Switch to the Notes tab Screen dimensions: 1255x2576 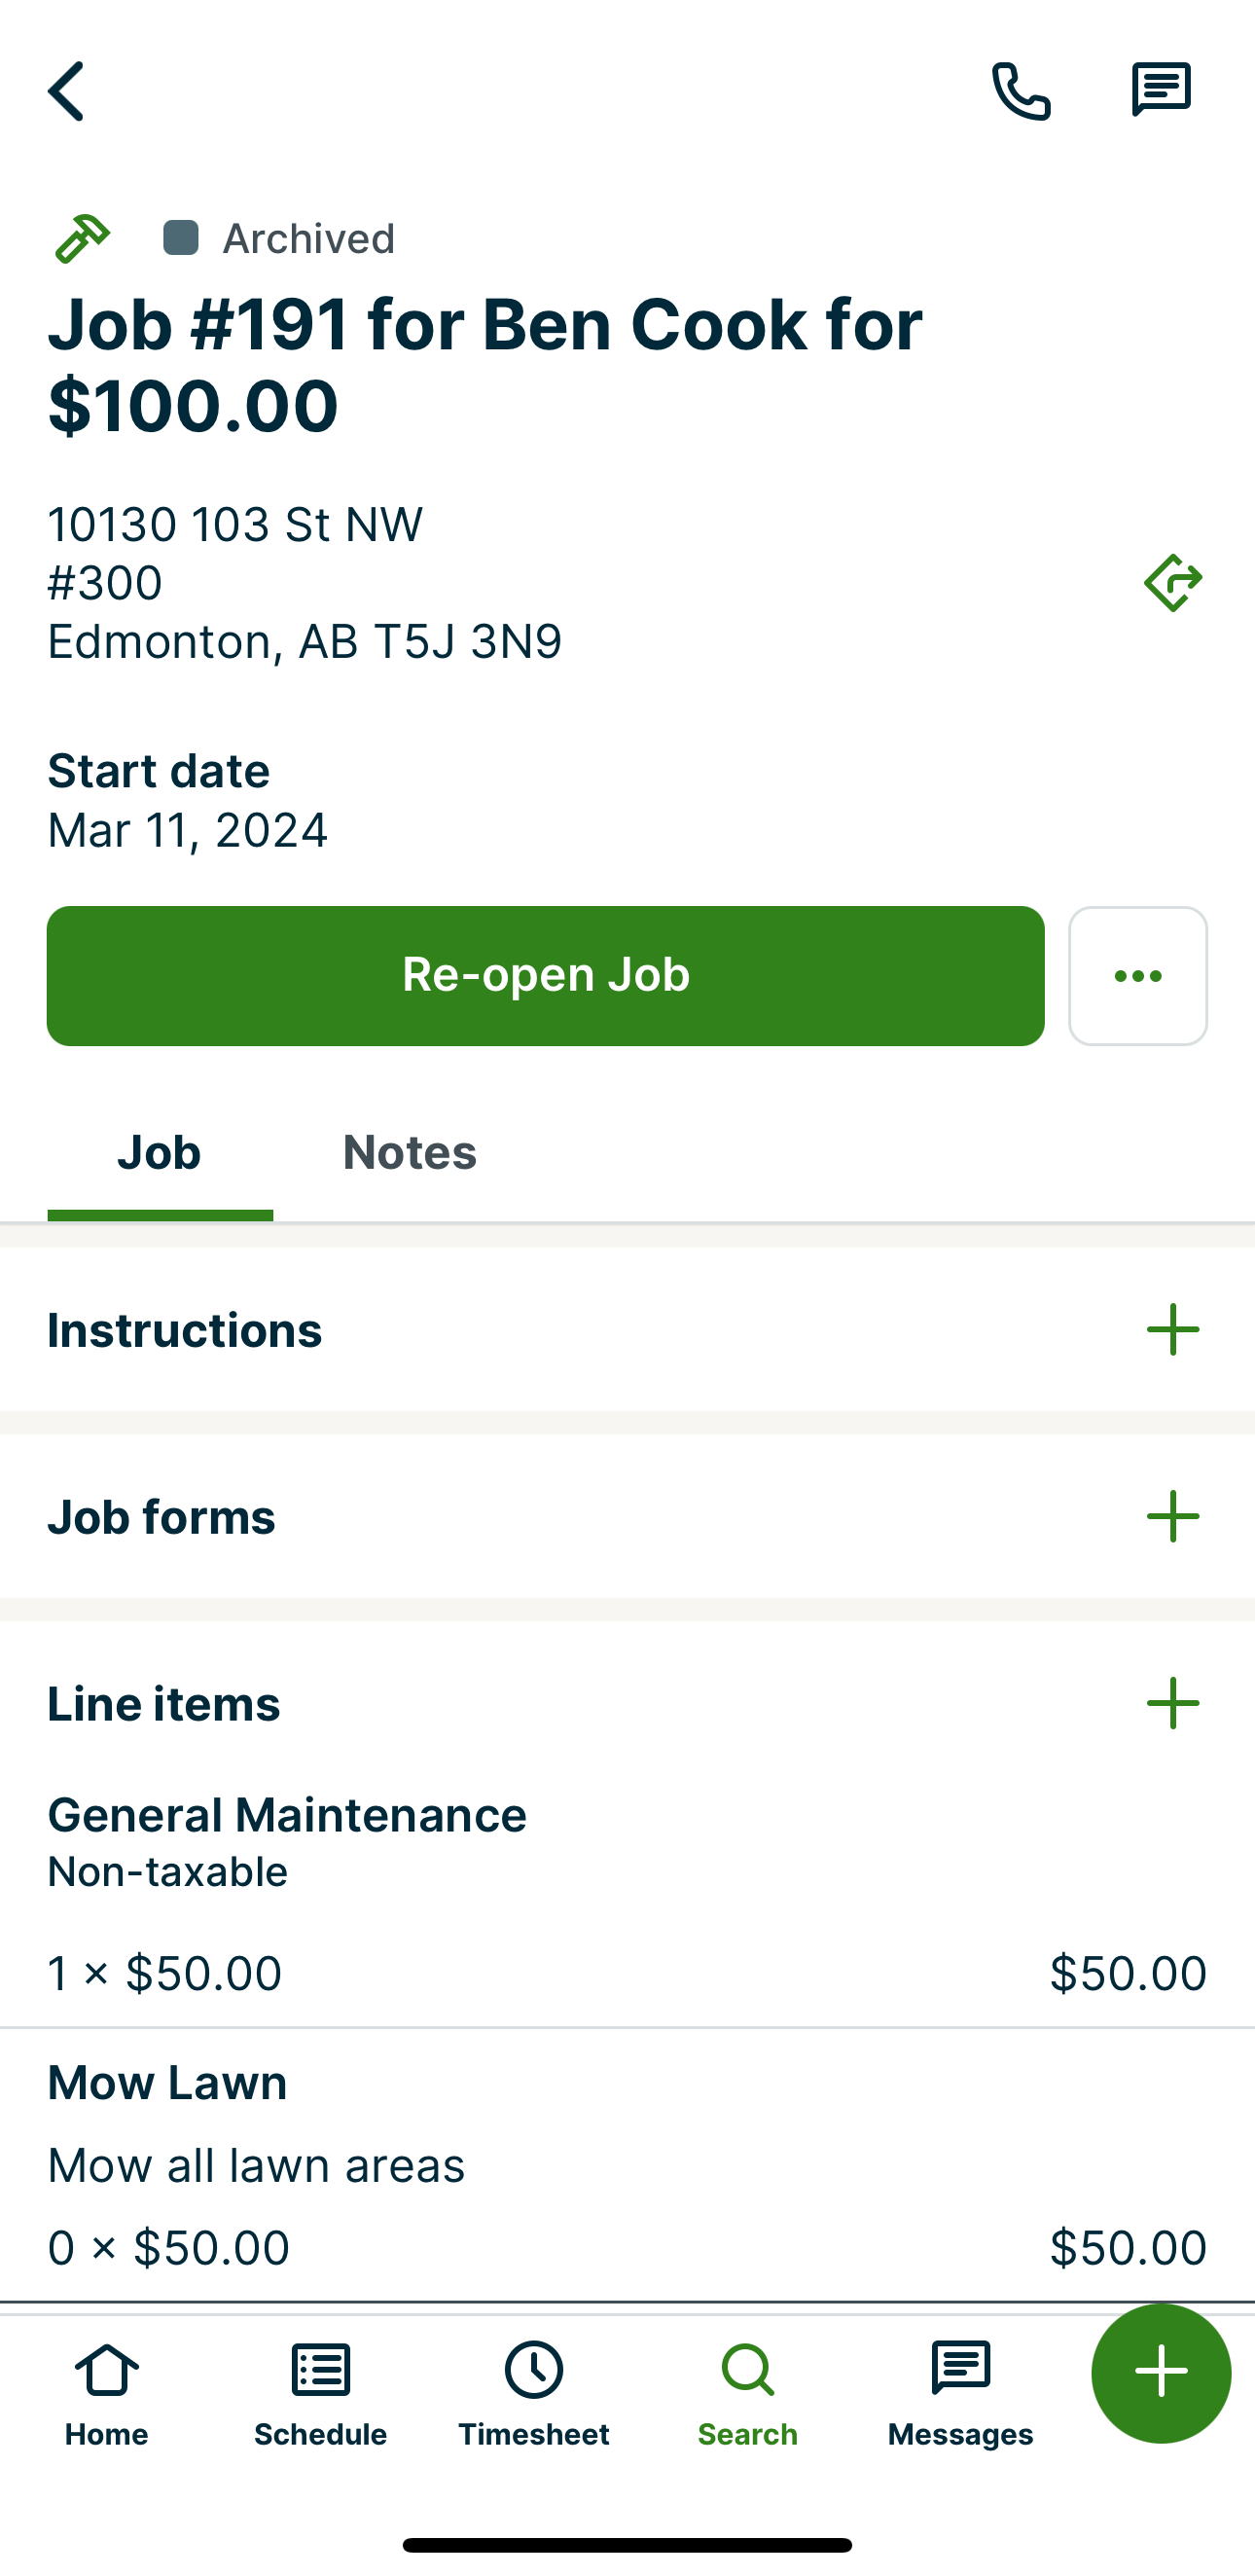(409, 1153)
